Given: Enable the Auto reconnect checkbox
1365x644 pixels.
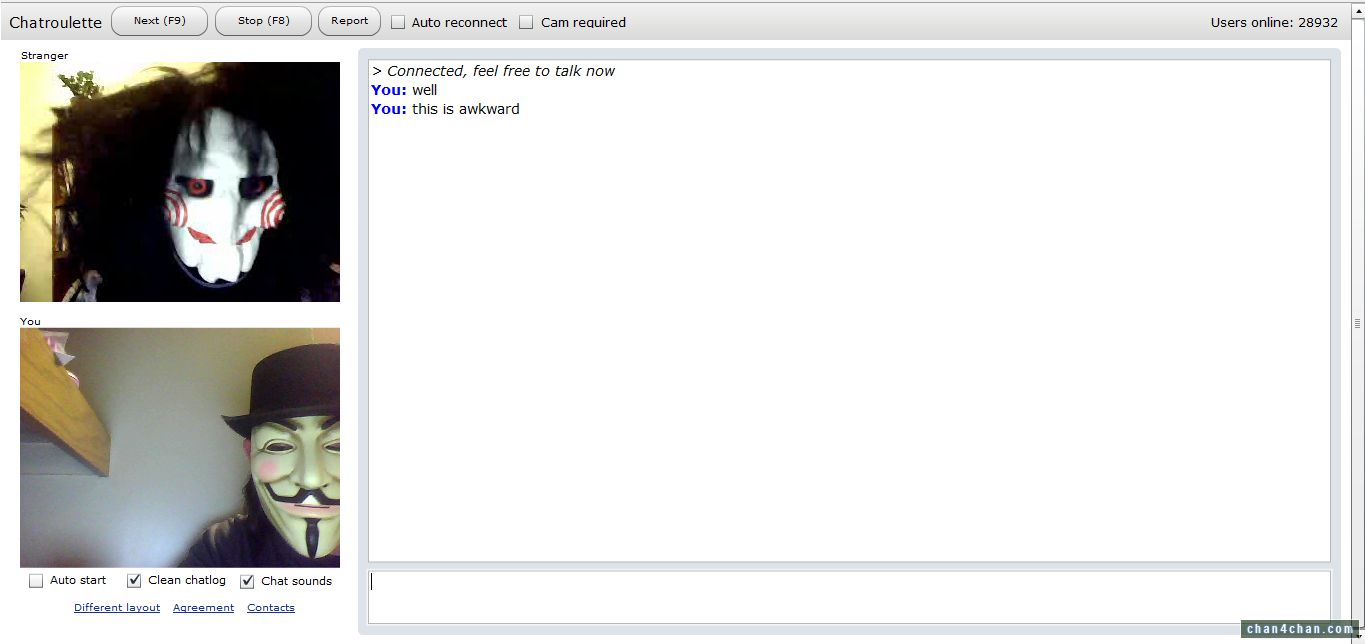Looking at the screenshot, I should (398, 22).
